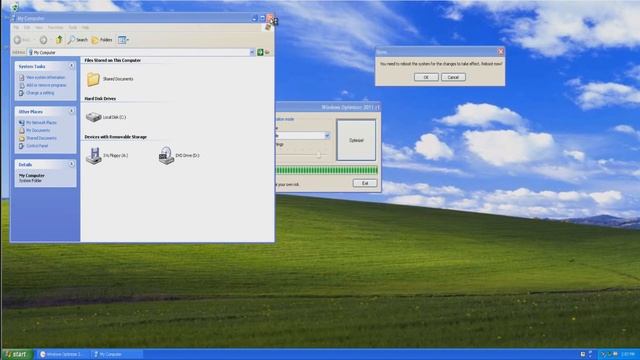Click the Devices with Removable Storage heading
Viewport: 640px width, 360px height.
click(116, 137)
